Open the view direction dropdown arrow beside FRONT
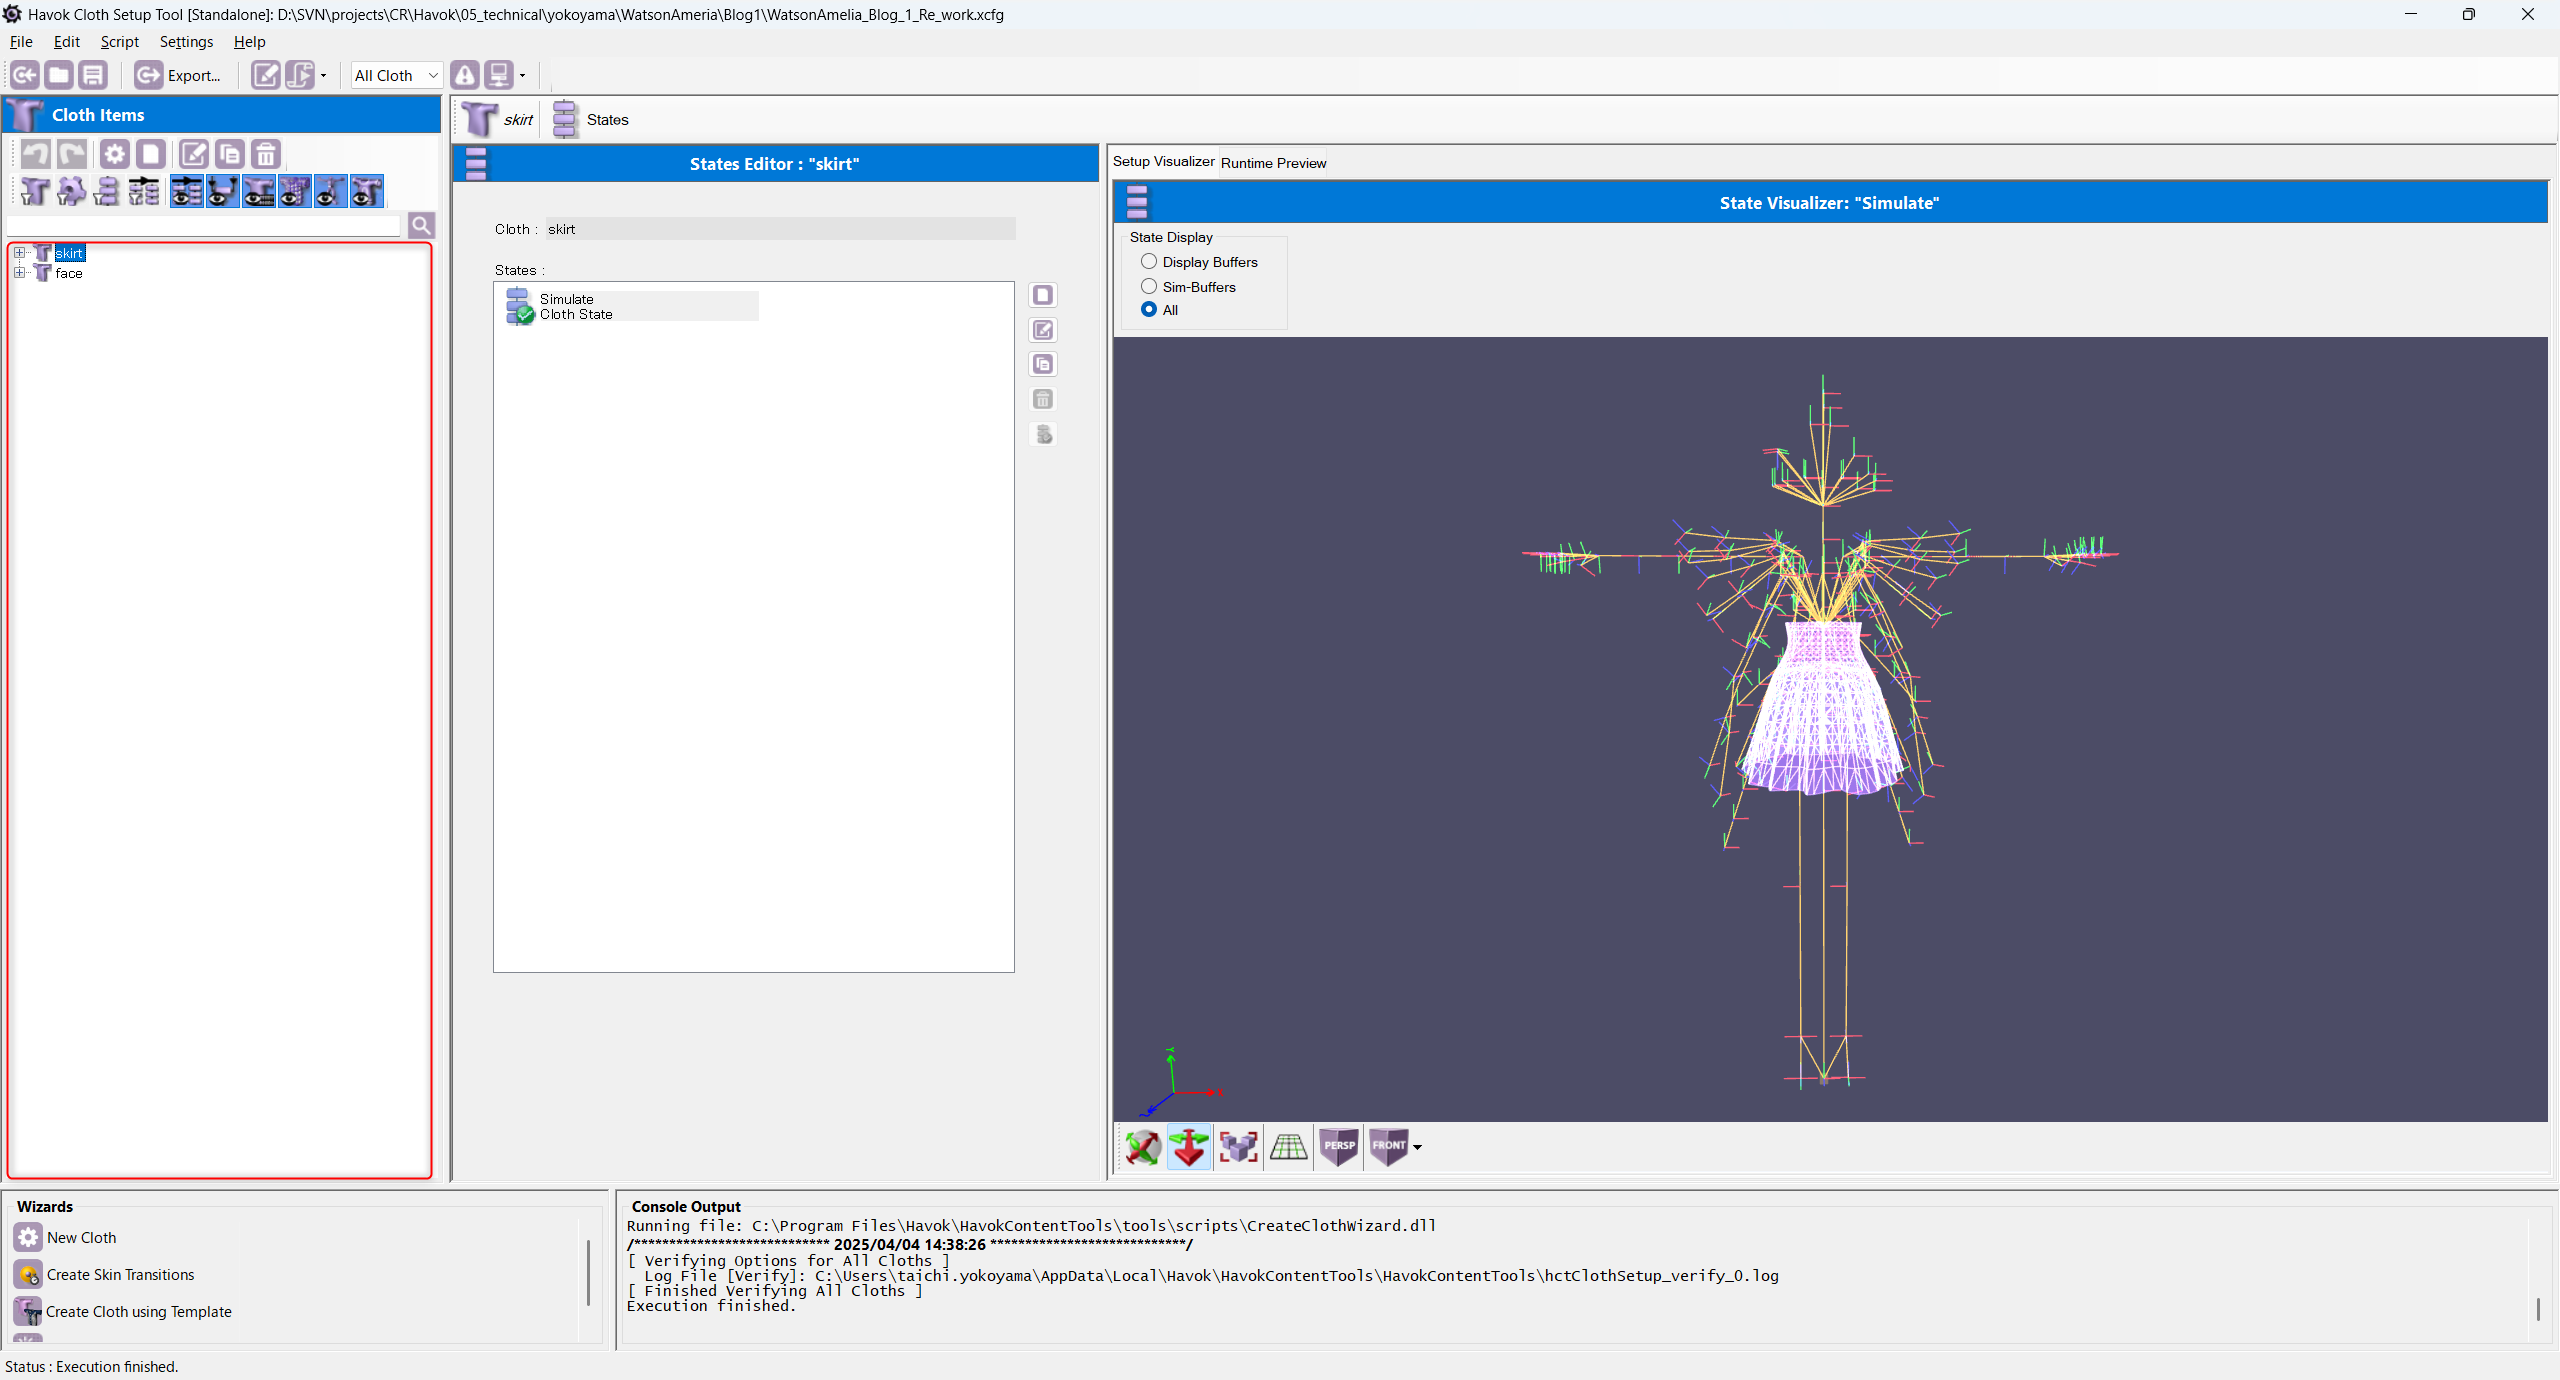The height and width of the screenshot is (1380, 2560). [1417, 1148]
